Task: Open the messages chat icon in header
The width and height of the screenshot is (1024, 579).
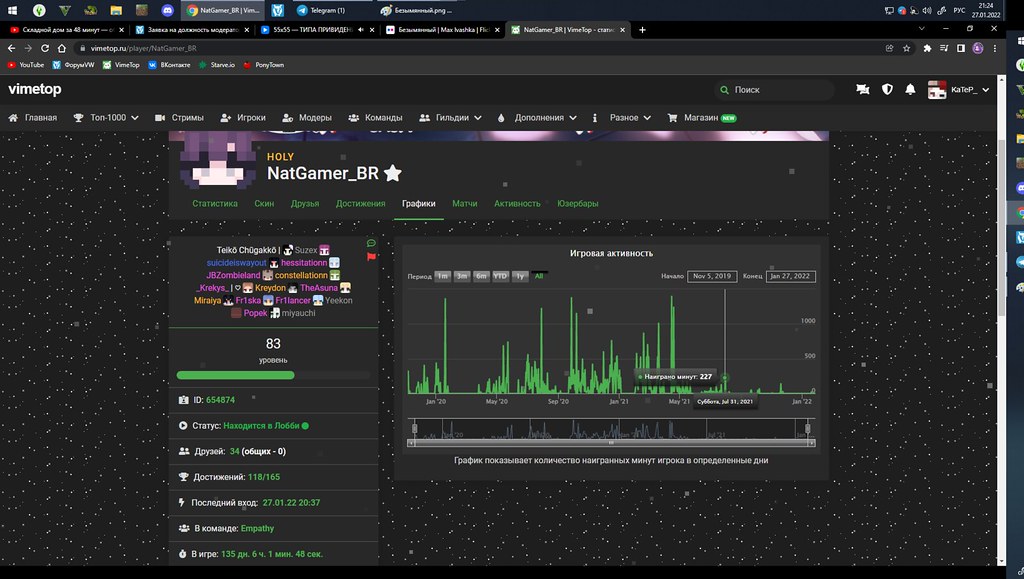Action: [863, 90]
